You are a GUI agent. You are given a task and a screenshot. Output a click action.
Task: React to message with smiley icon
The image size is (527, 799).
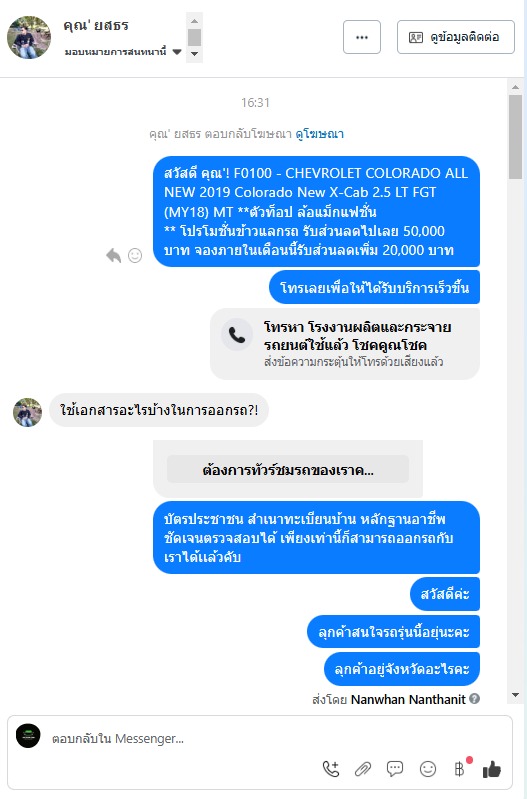pos(135,255)
